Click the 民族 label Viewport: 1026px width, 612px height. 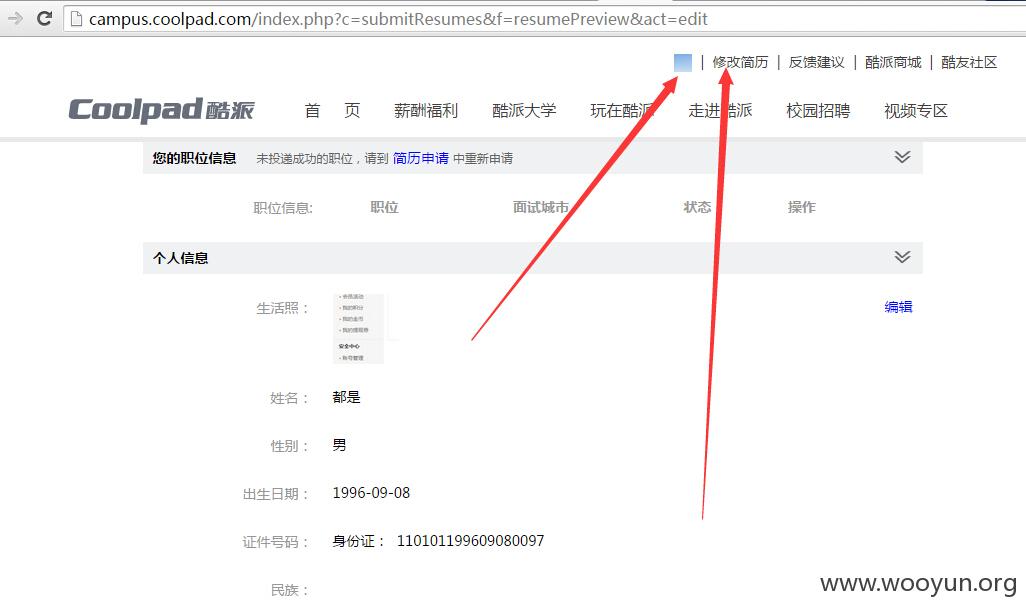[x=289, y=590]
